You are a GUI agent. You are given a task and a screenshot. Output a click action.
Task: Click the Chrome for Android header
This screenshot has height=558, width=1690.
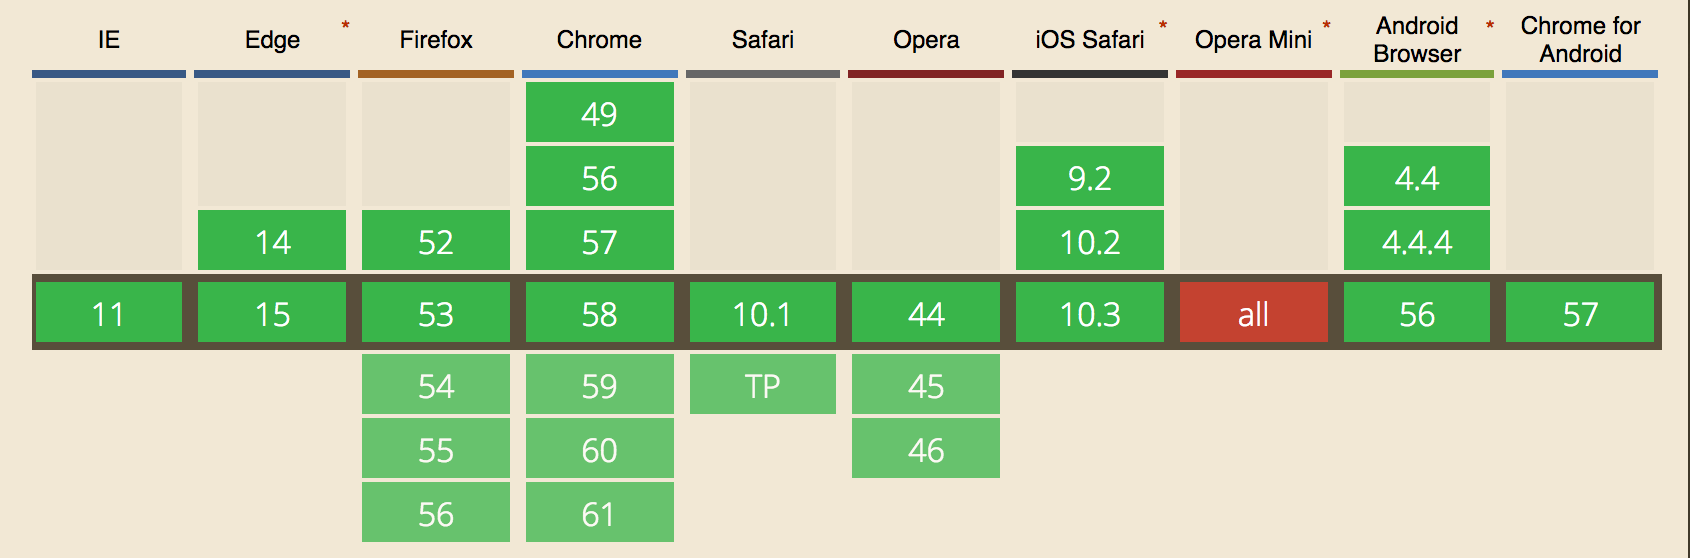1580,40
